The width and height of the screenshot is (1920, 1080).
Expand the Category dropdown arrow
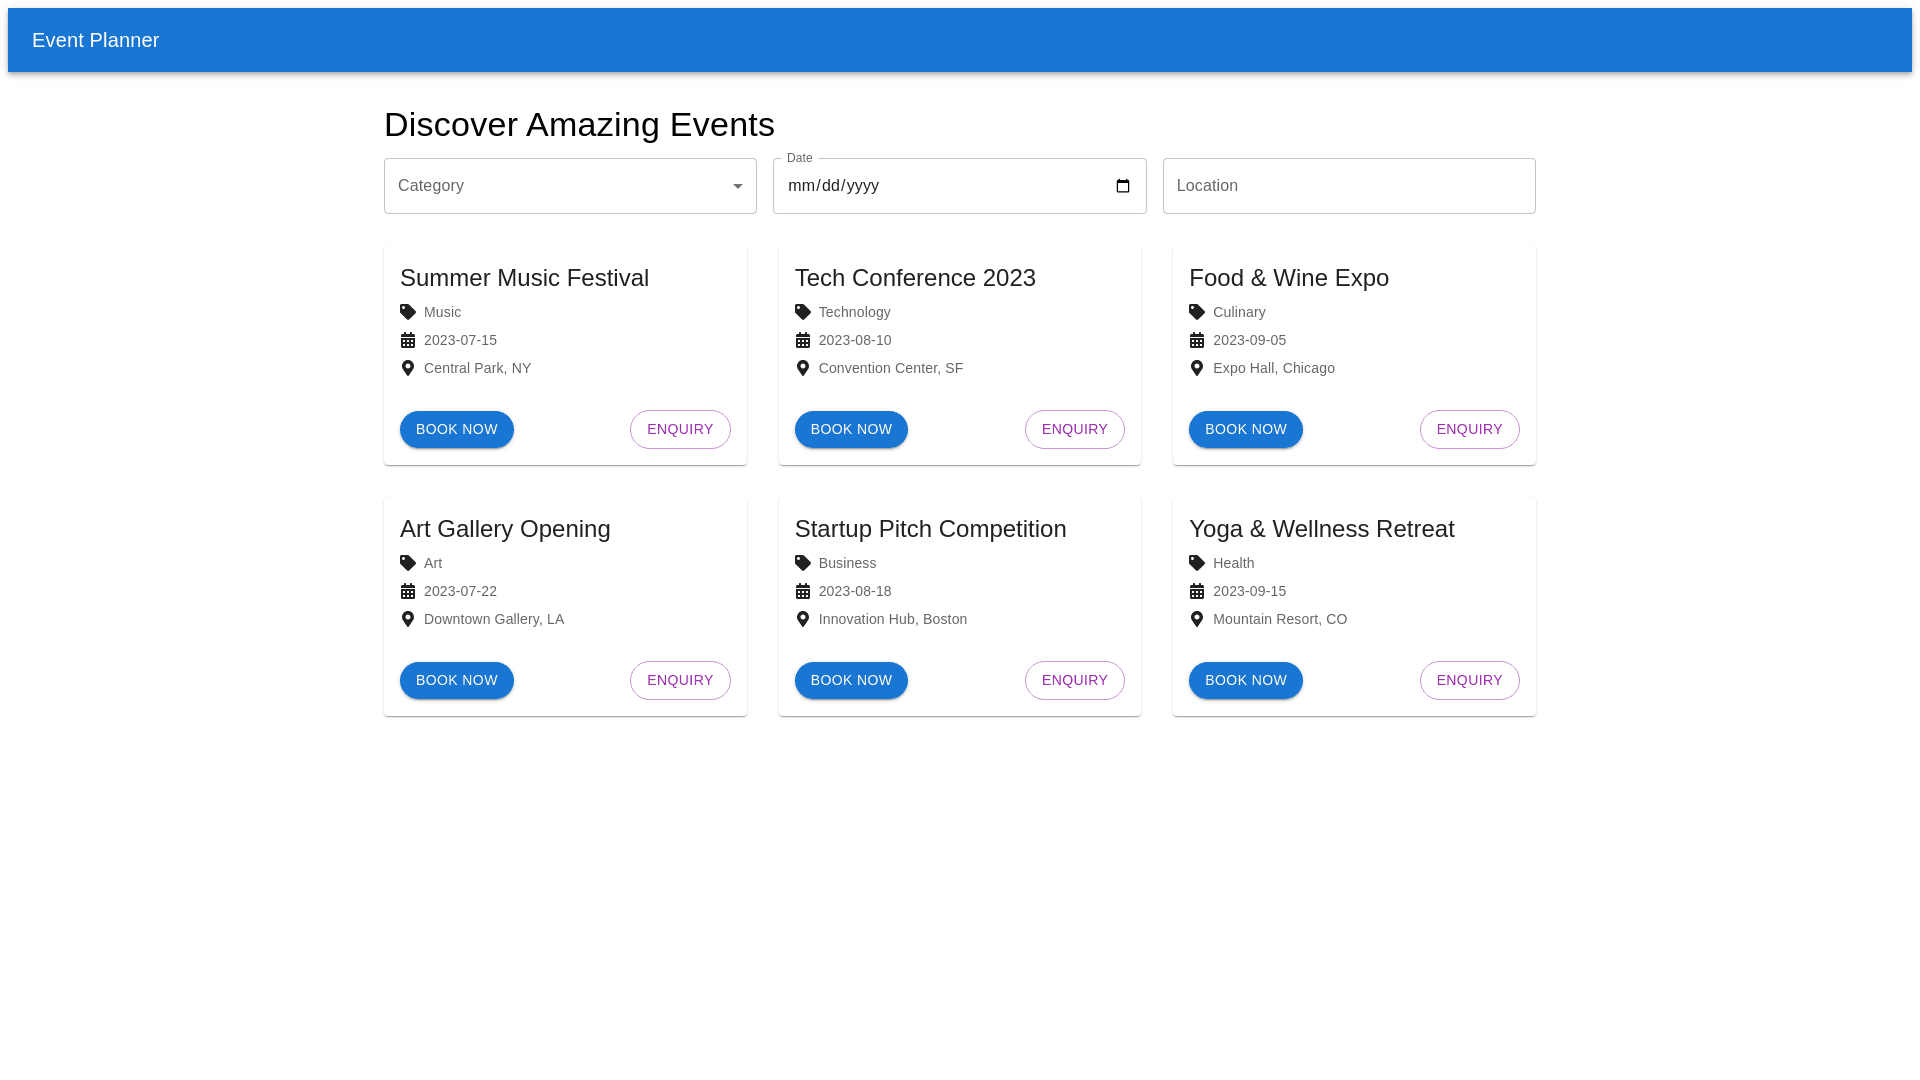[x=737, y=186]
